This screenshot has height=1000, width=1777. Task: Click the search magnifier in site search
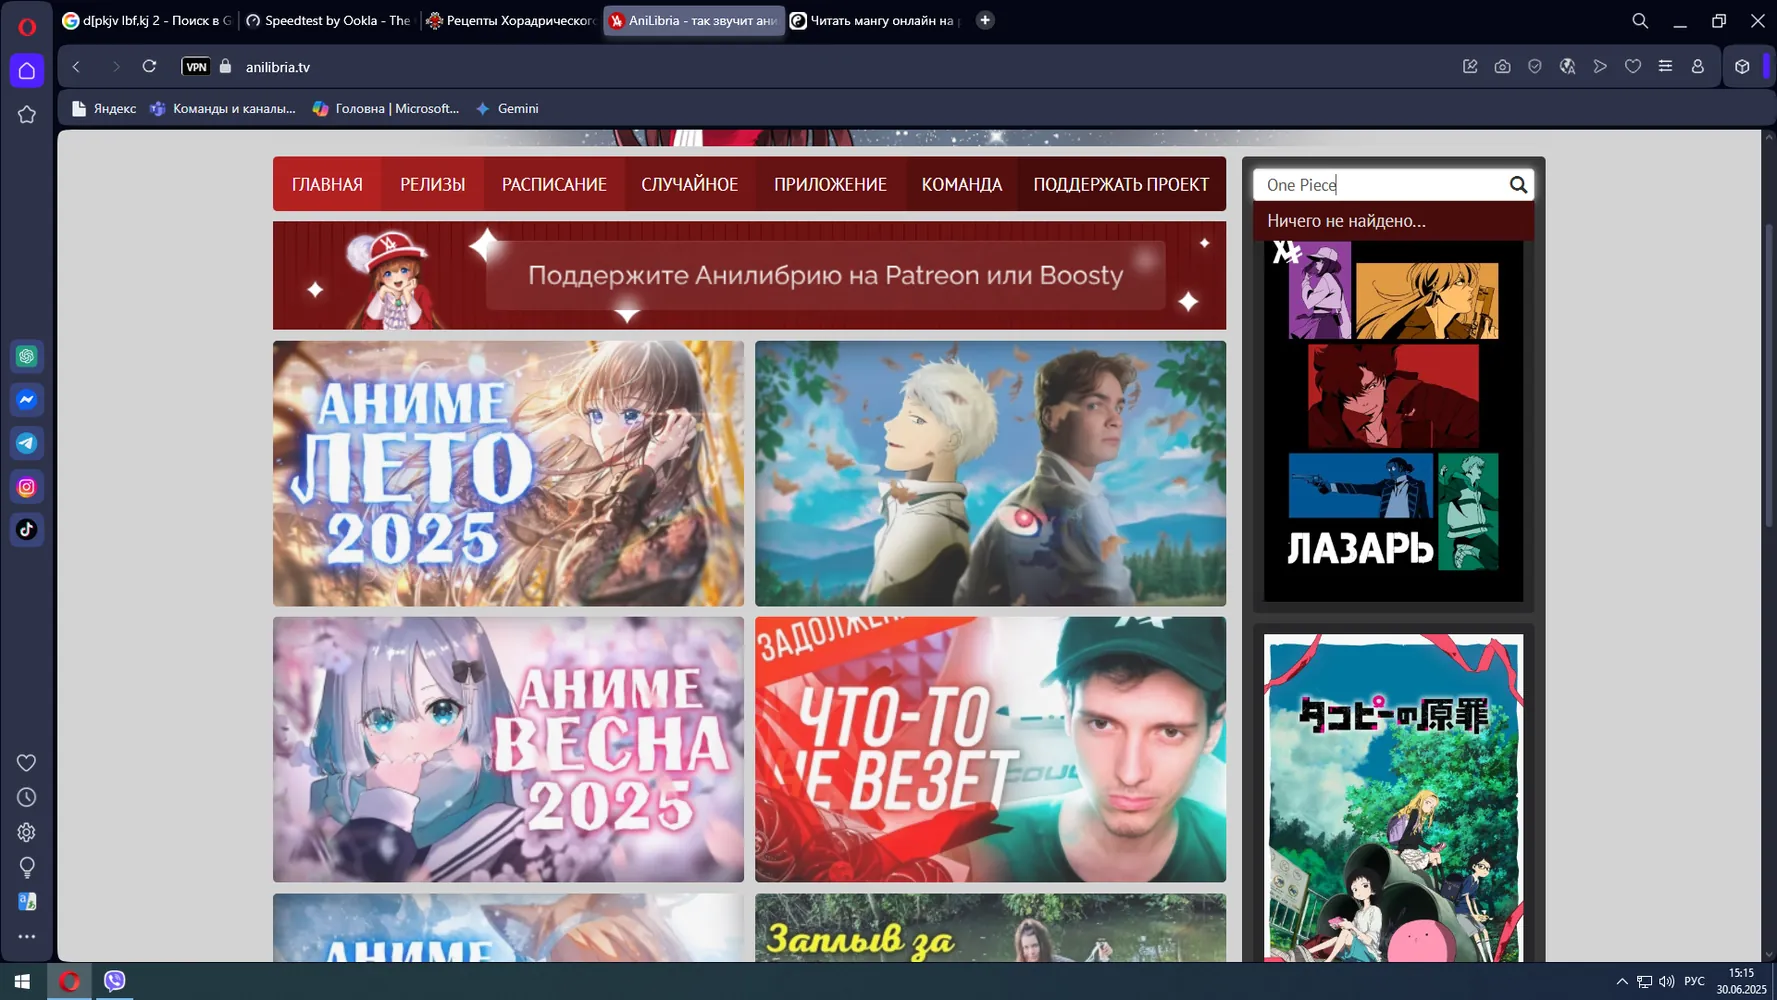coord(1518,185)
